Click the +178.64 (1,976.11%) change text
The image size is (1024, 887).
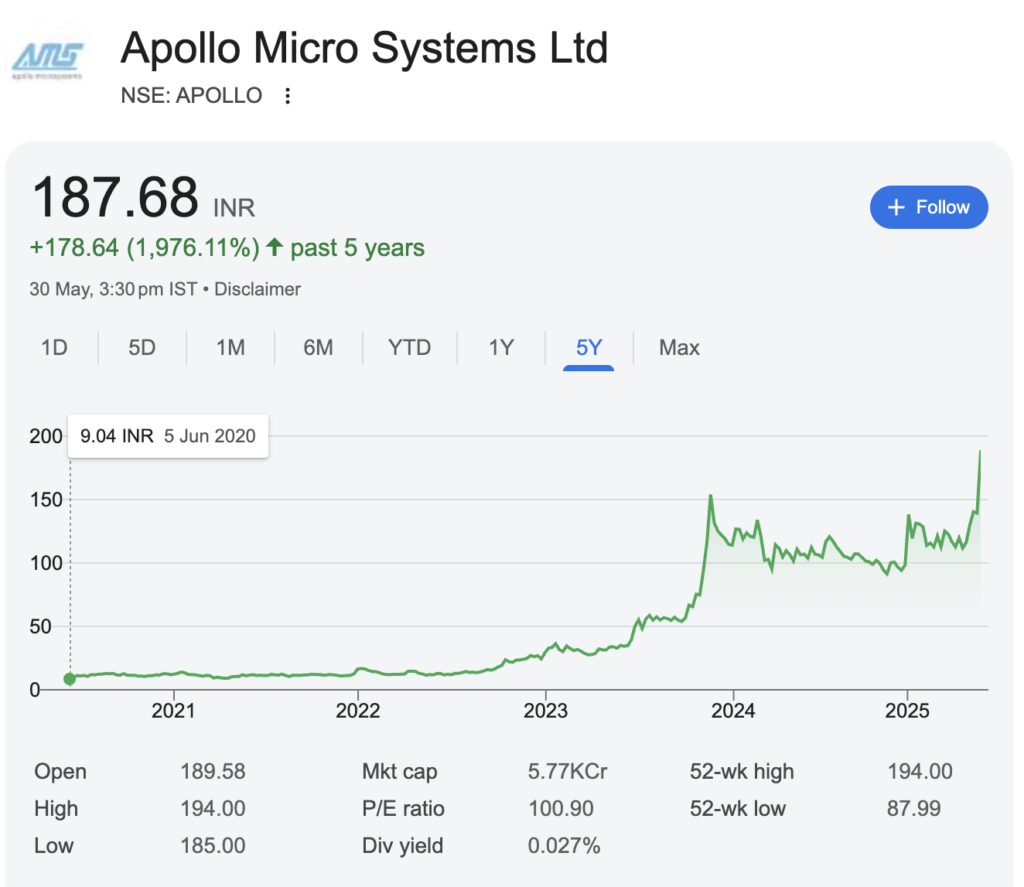tap(144, 248)
